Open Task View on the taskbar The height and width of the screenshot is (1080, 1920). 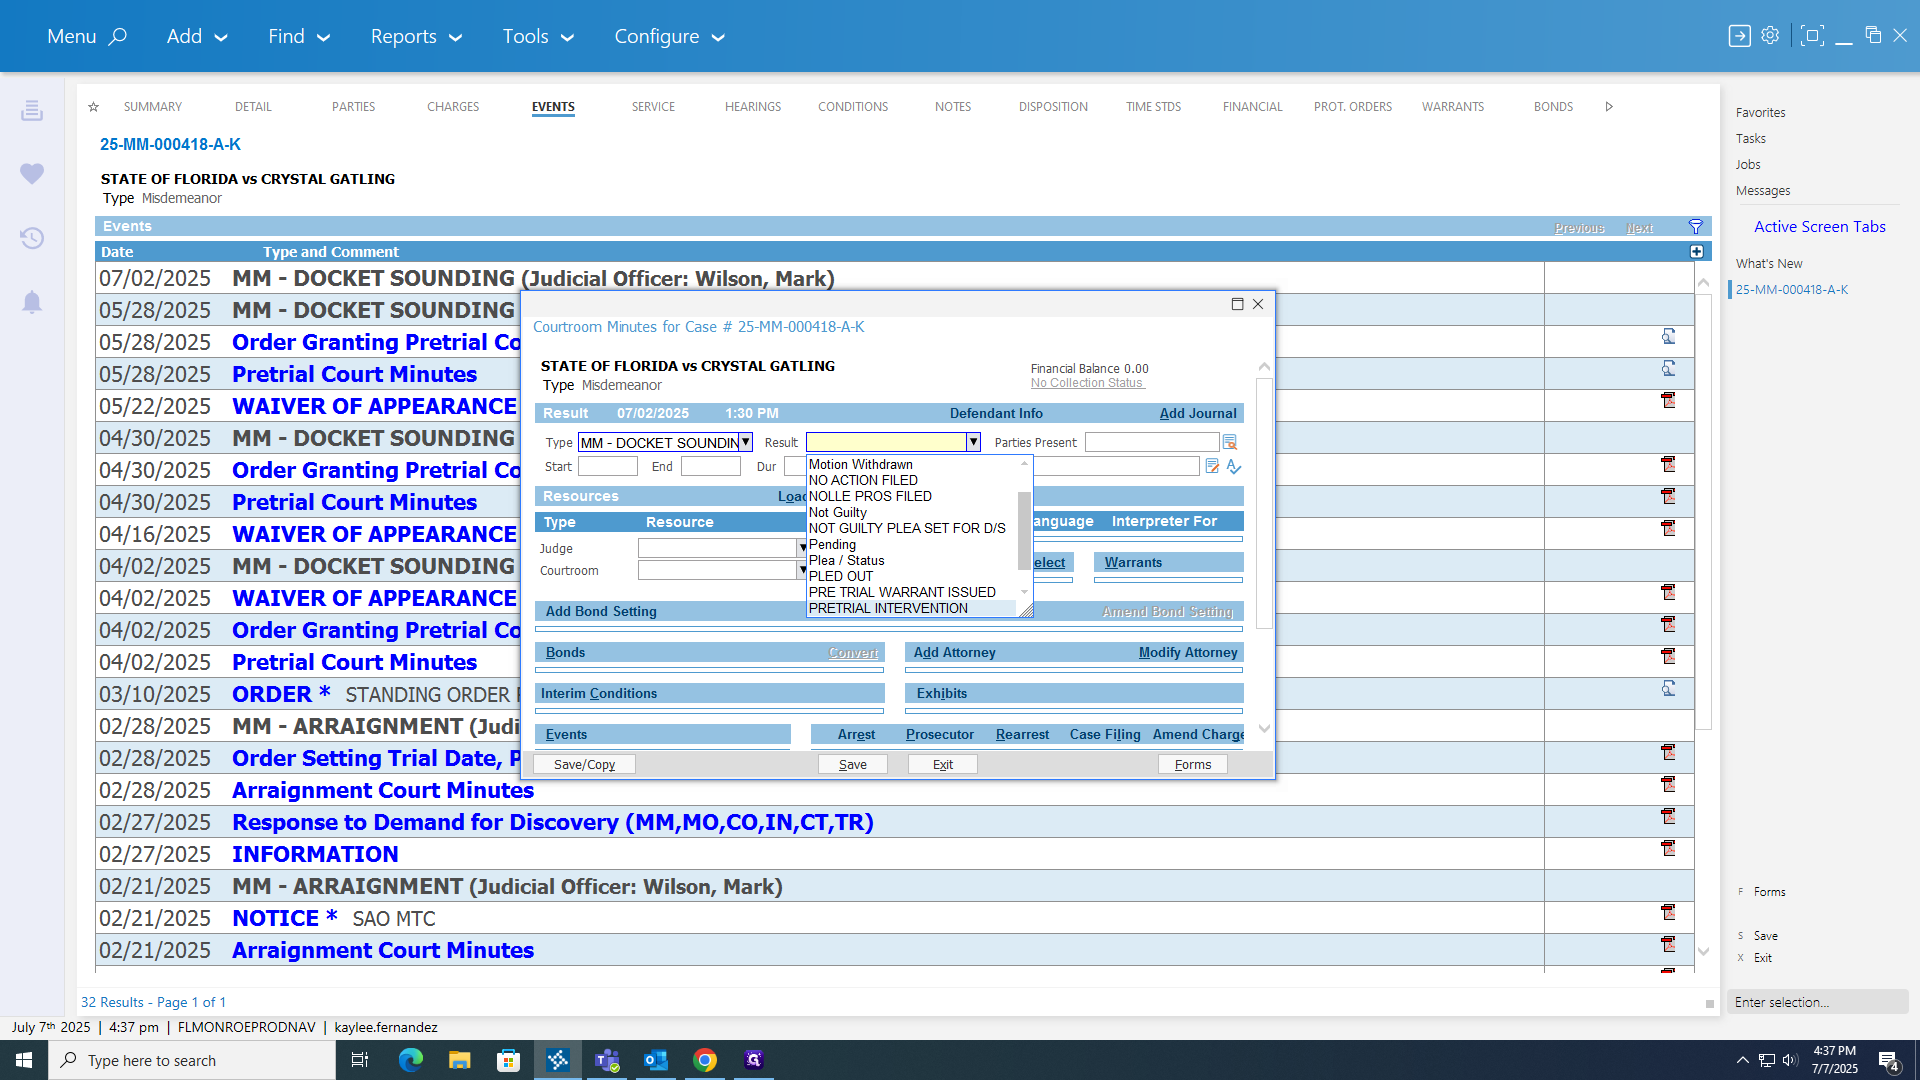coord(360,1060)
